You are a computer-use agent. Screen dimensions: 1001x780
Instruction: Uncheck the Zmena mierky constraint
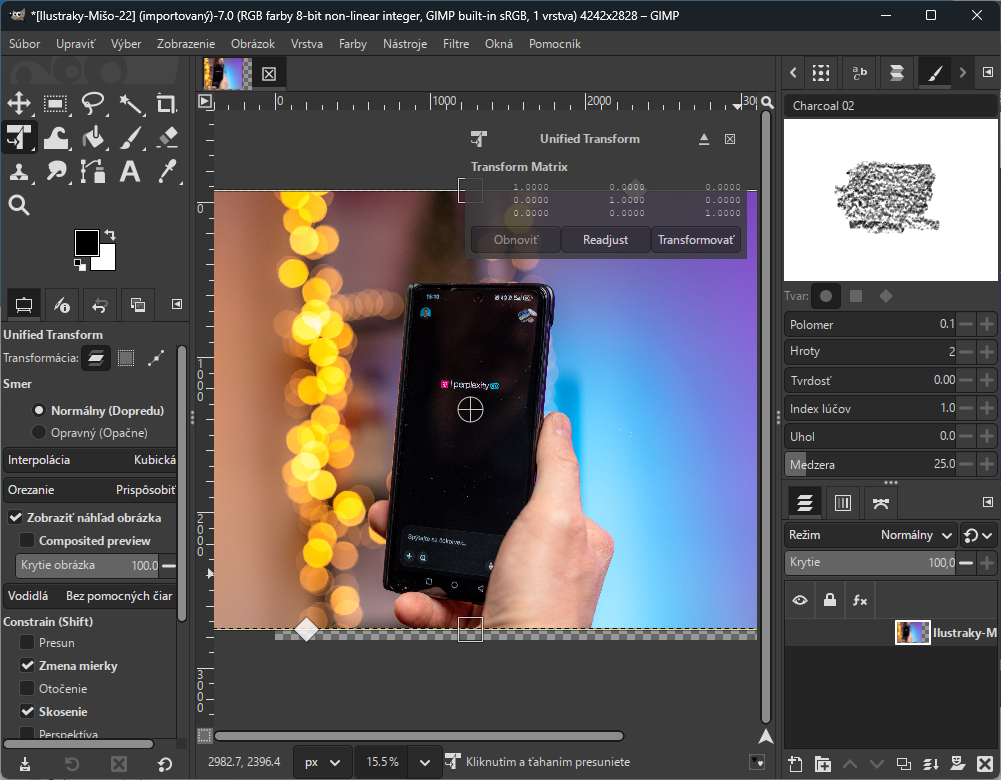[28, 666]
